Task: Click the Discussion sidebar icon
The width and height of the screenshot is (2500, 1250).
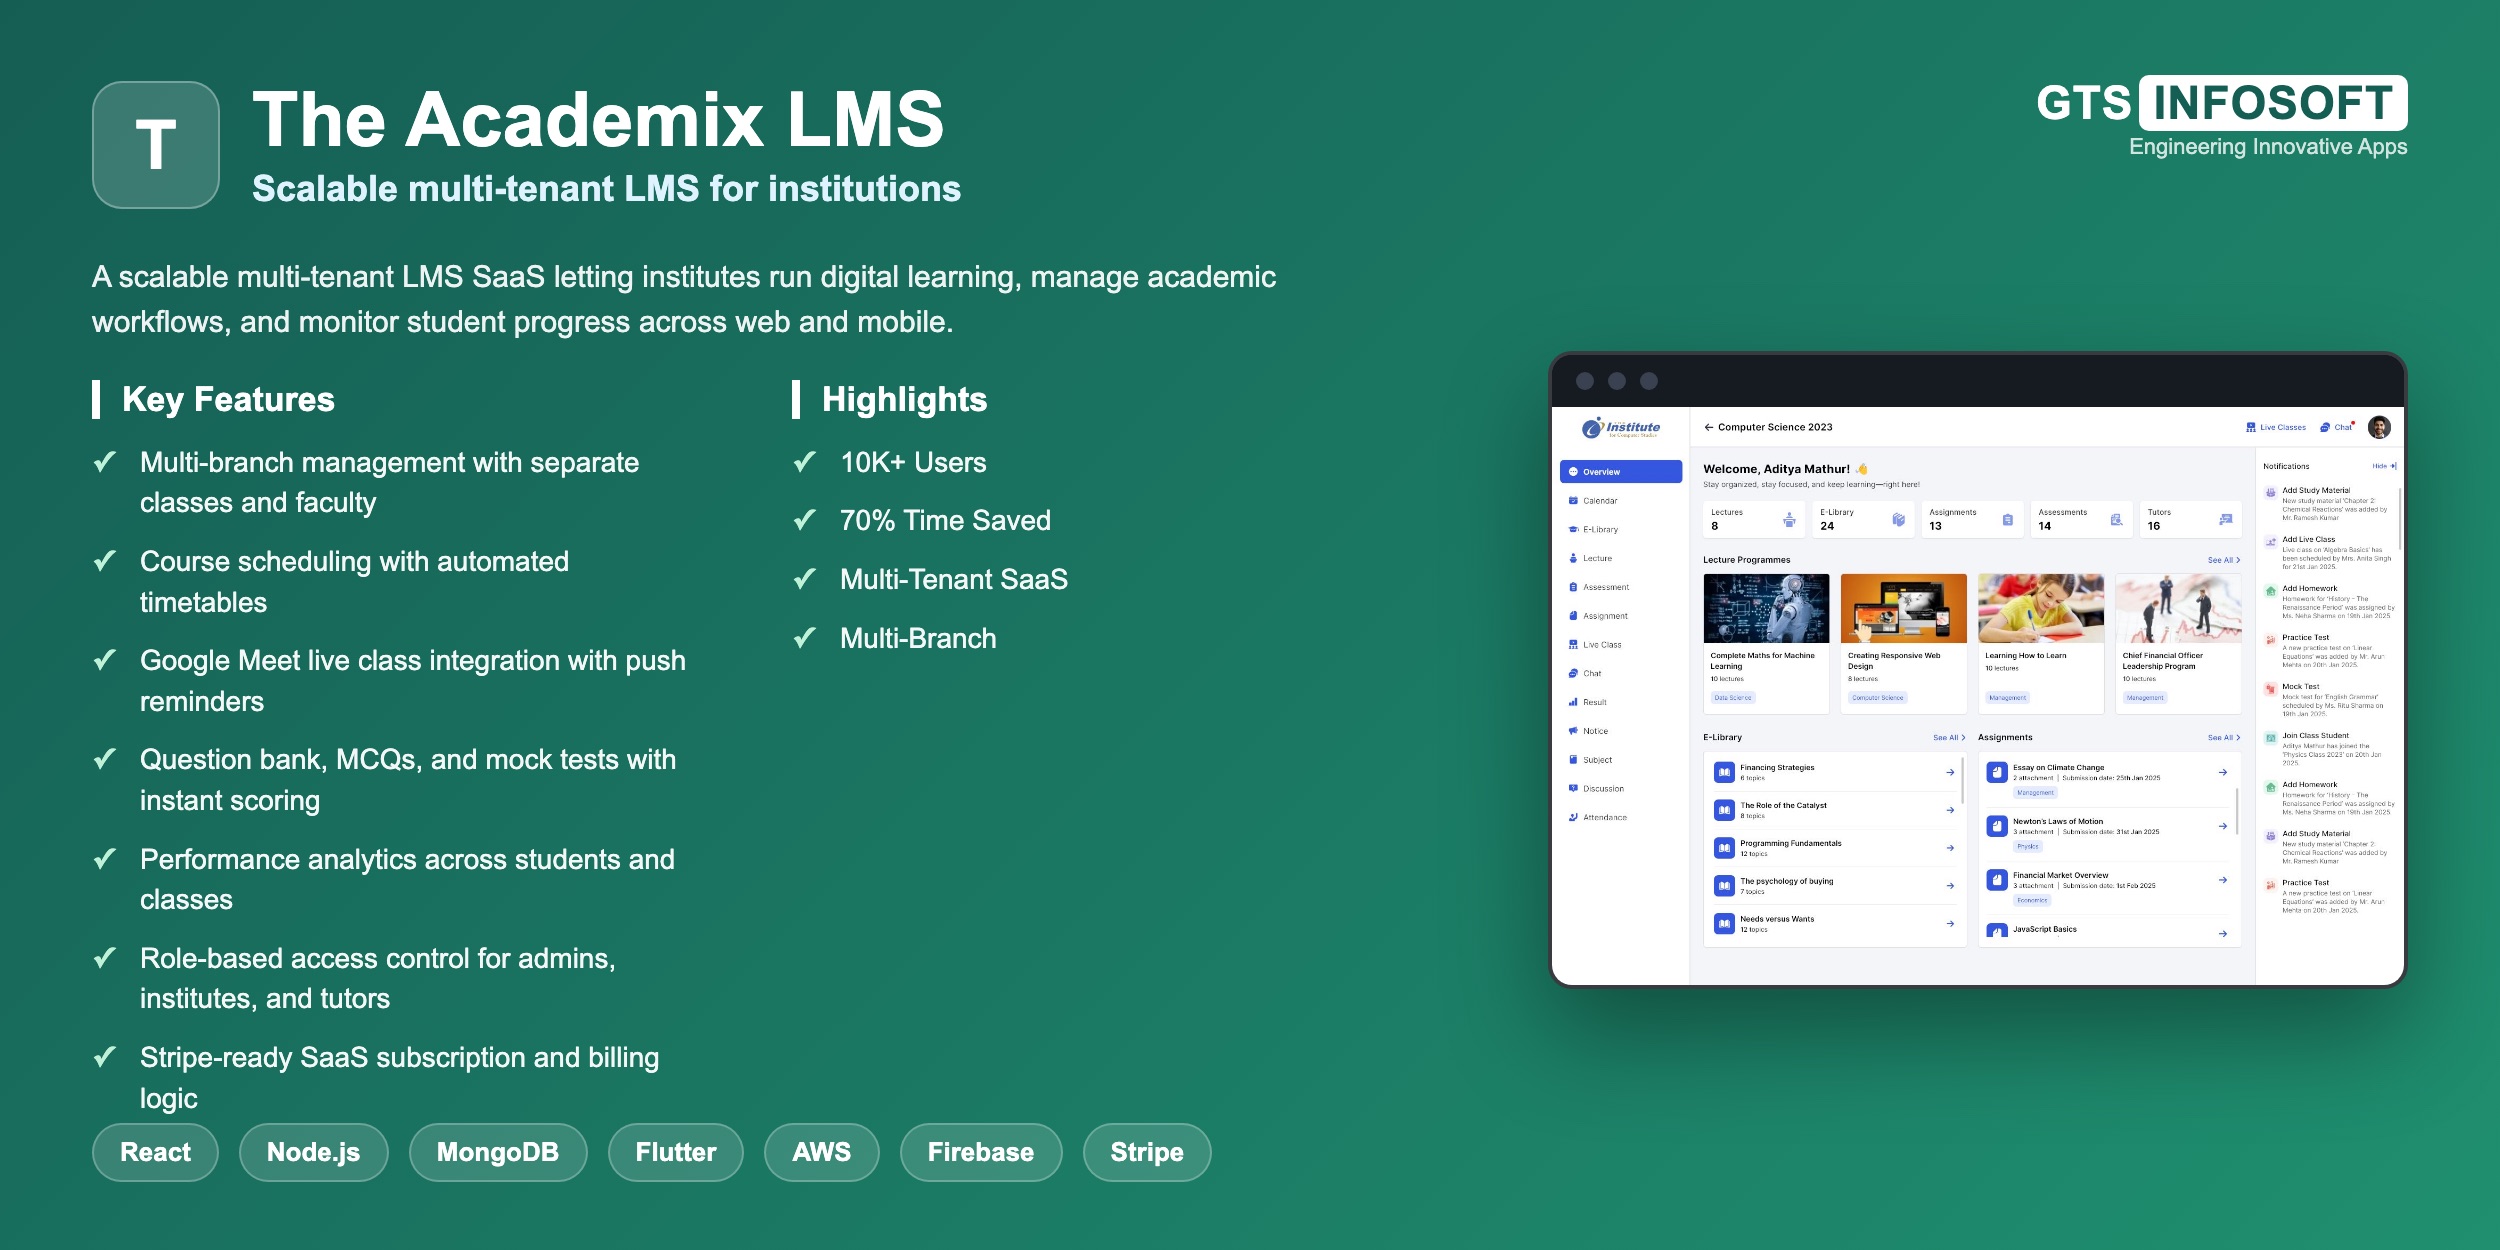Action: pos(1573,789)
